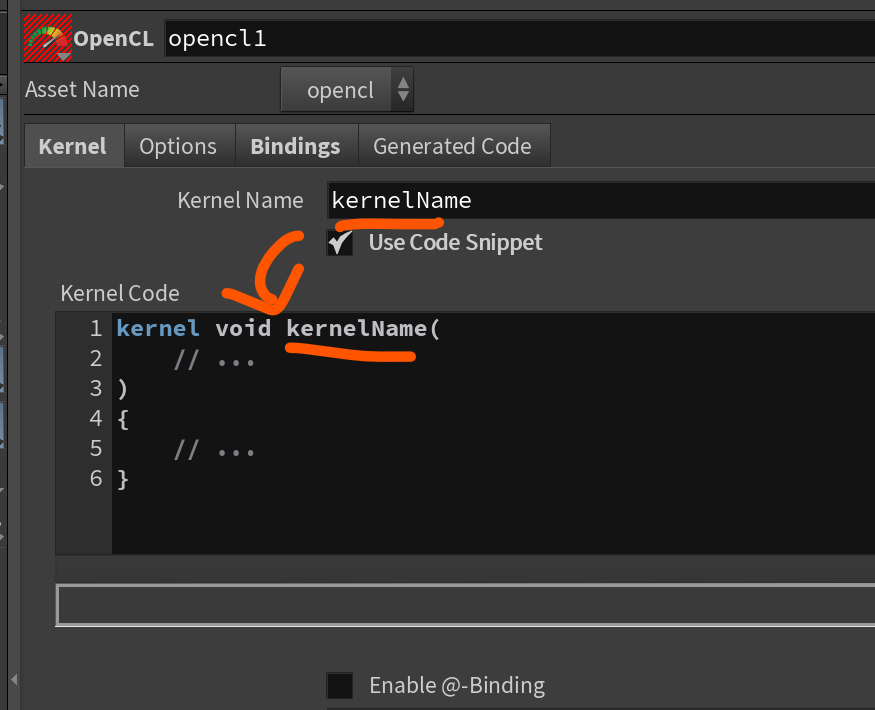Click the empty field below the Kernel Code editor
This screenshot has width=875, height=710.
(465, 605)
